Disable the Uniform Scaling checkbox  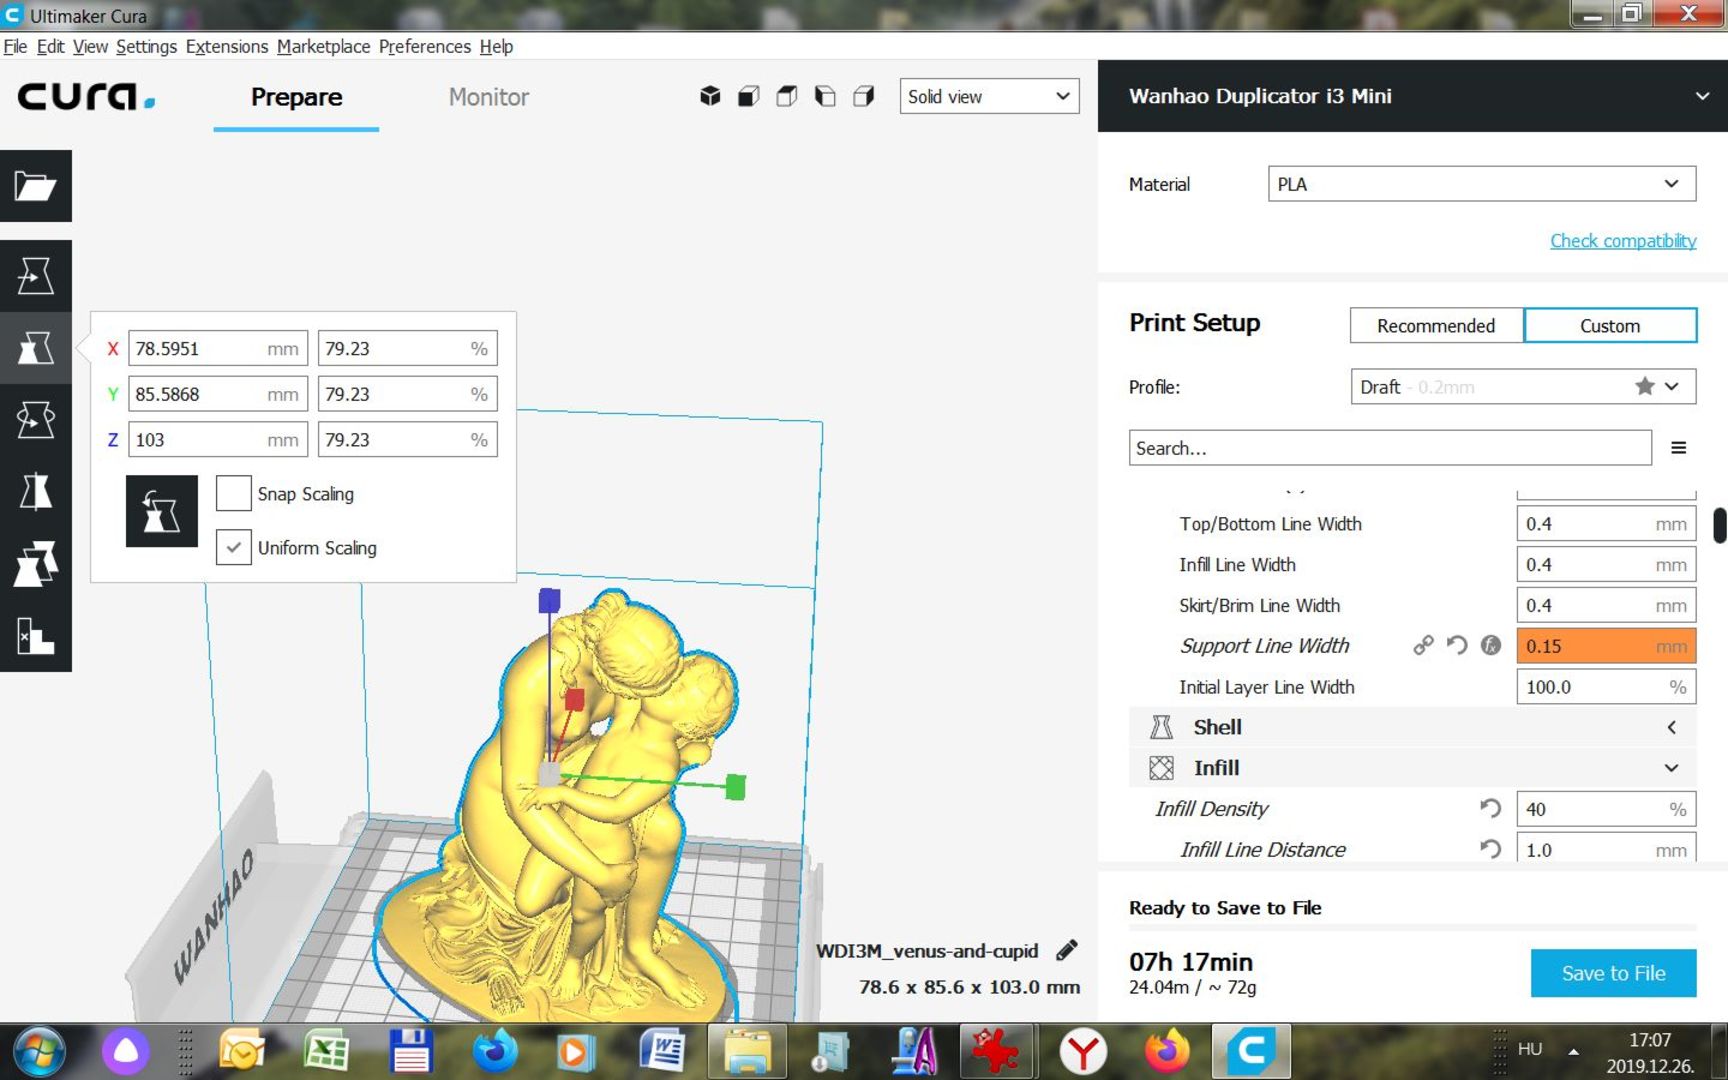pyautogui.click(x=234, y=548)
